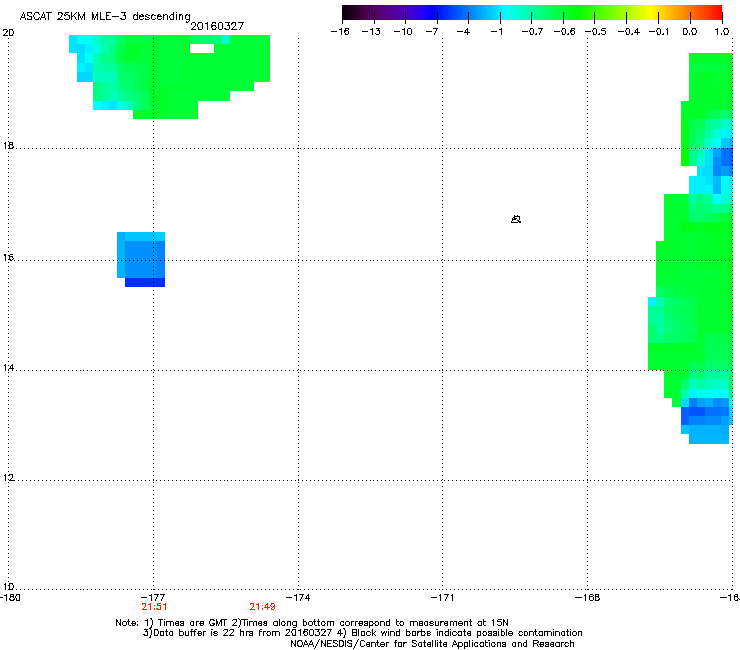The image size is (740, 650).
Task: Click the colorbar tick label -0.6
Action: click(564, 32)
